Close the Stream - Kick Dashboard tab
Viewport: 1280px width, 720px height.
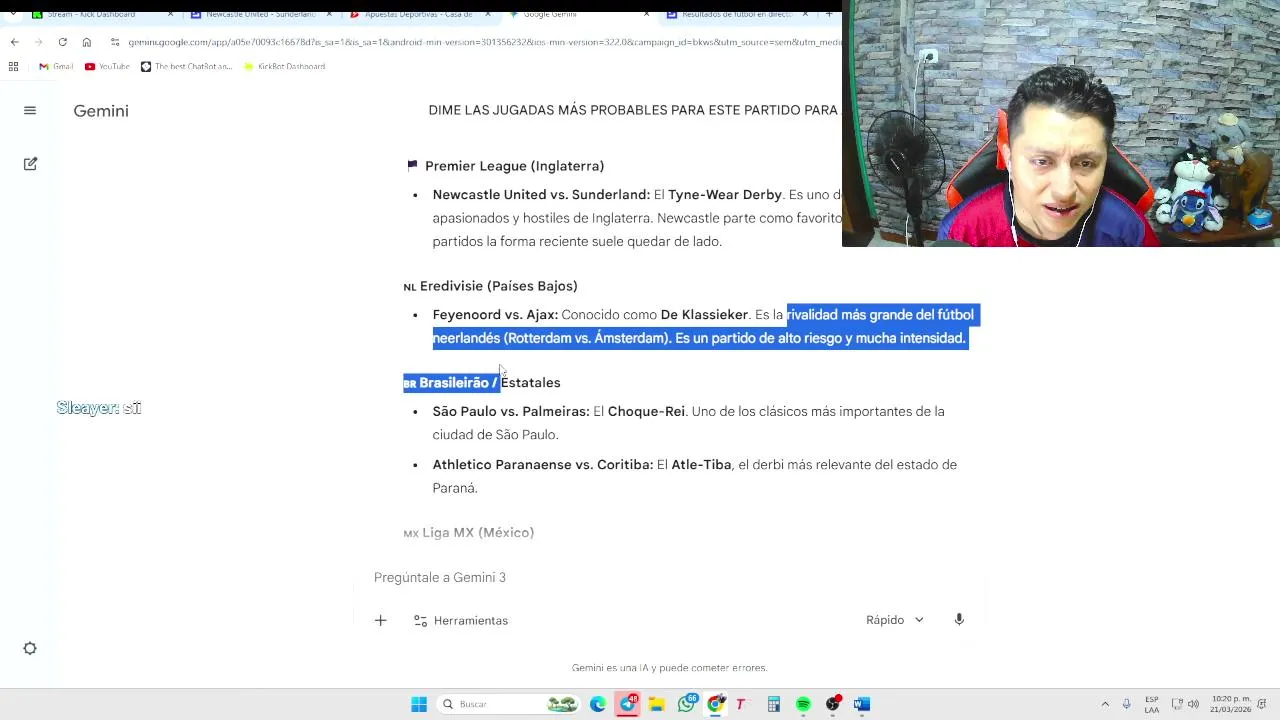click(x=170, y=14)
